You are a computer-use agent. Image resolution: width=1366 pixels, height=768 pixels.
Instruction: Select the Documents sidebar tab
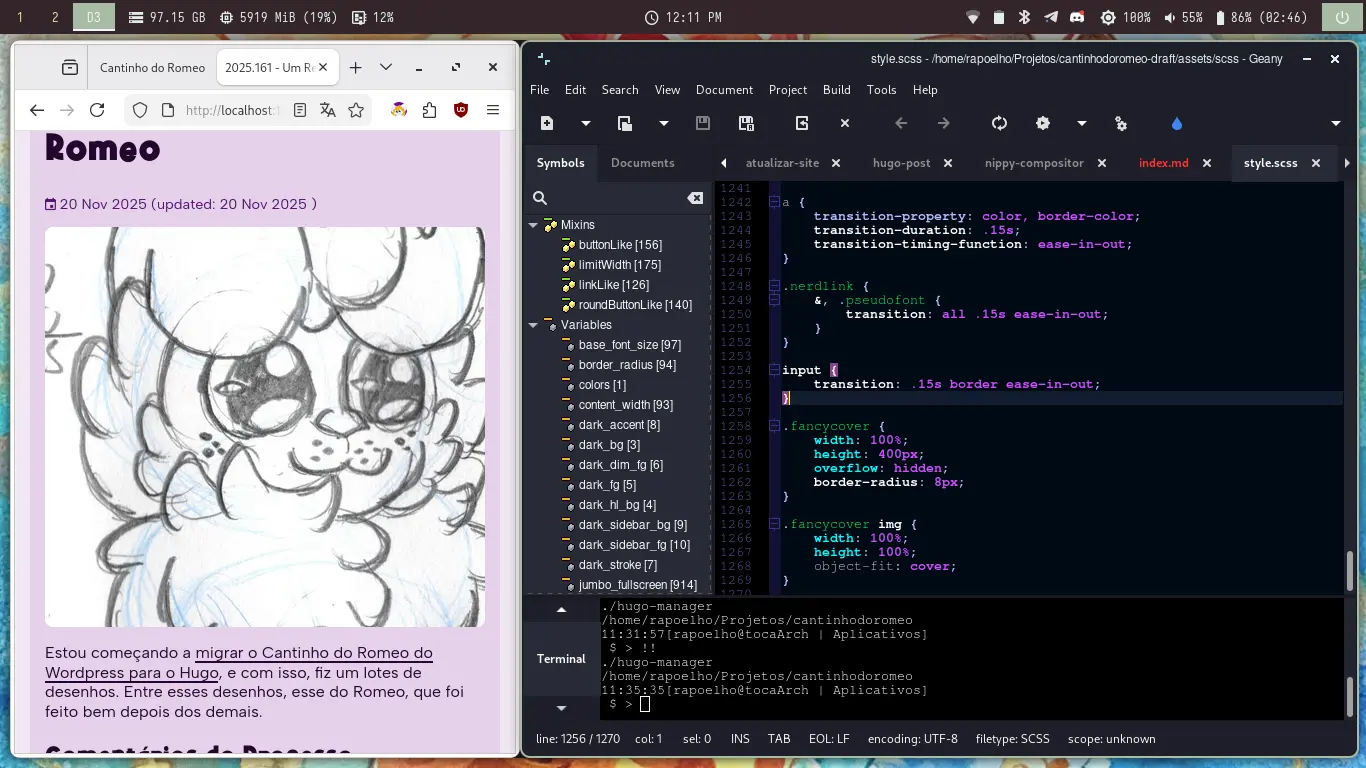coord(642,163)
